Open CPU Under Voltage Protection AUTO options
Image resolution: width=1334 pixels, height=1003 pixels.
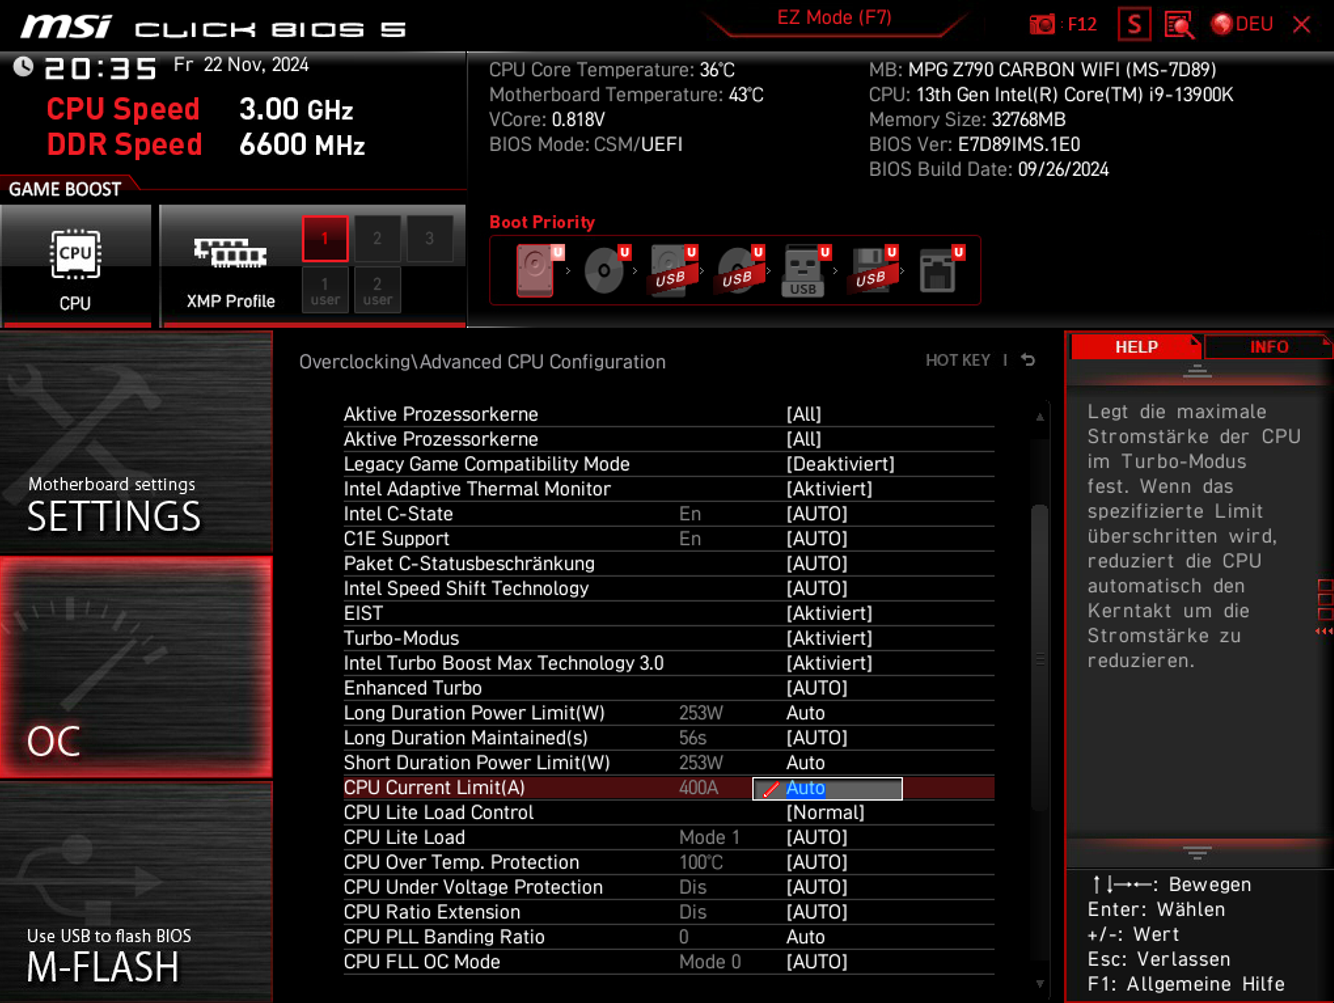pos(817,887)
